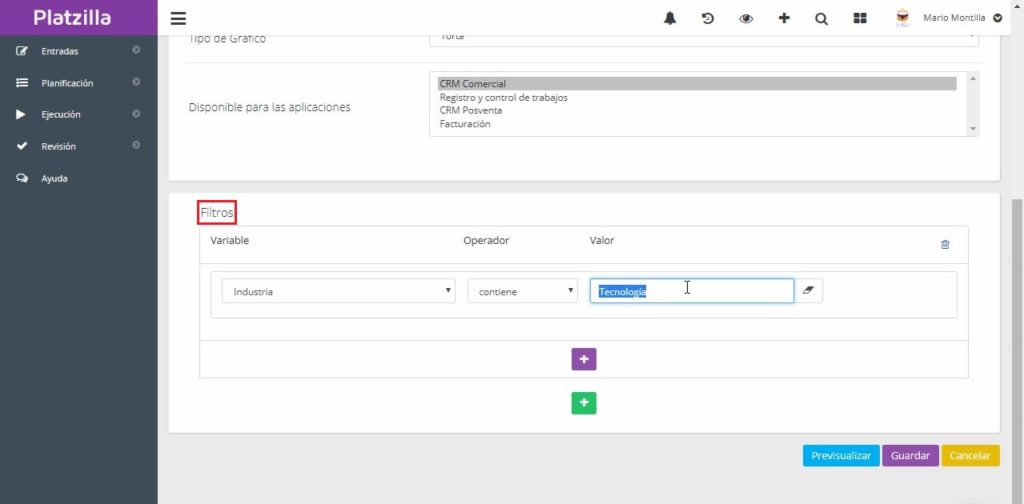
Task: Select CRM Posventa in applications list
Action: point(697,110)
